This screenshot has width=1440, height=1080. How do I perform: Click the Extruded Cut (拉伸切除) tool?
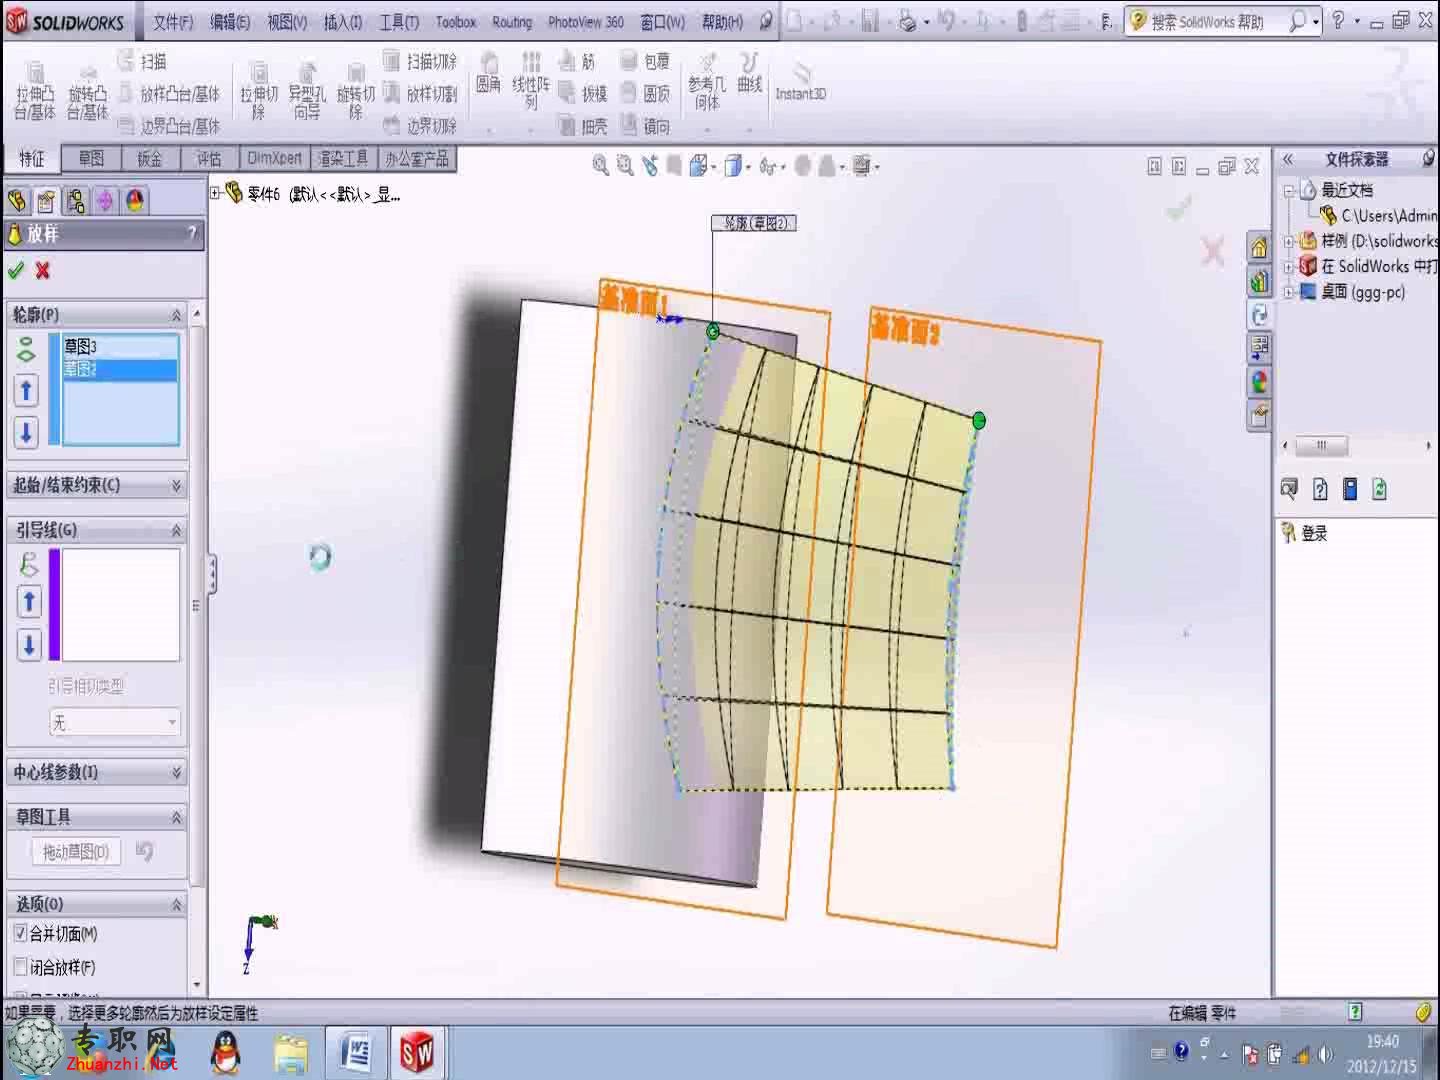click(x=258, y=93)
